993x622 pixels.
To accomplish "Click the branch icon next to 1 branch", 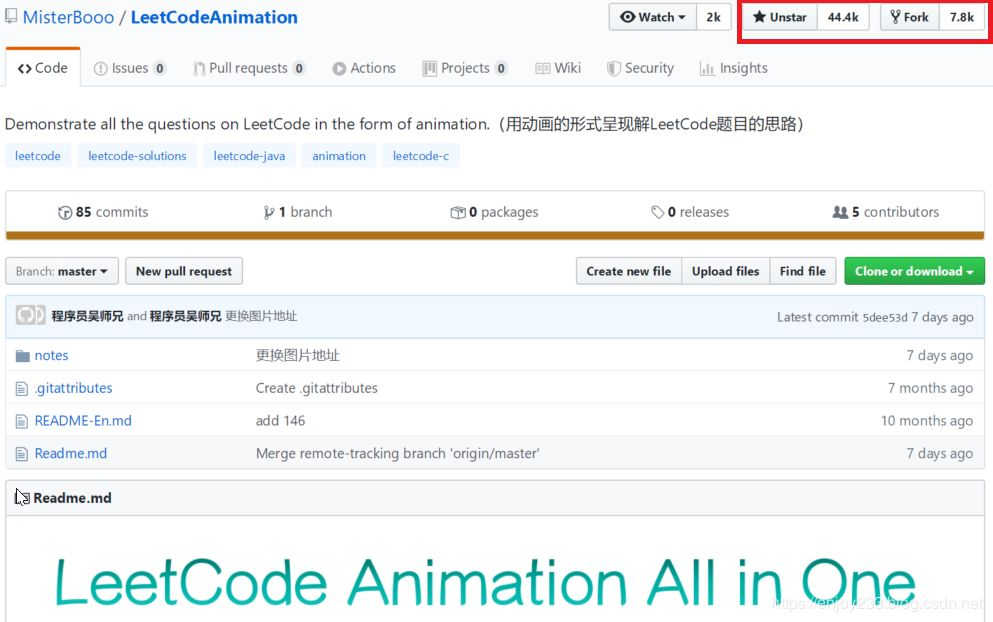I will tap(269, 213).
